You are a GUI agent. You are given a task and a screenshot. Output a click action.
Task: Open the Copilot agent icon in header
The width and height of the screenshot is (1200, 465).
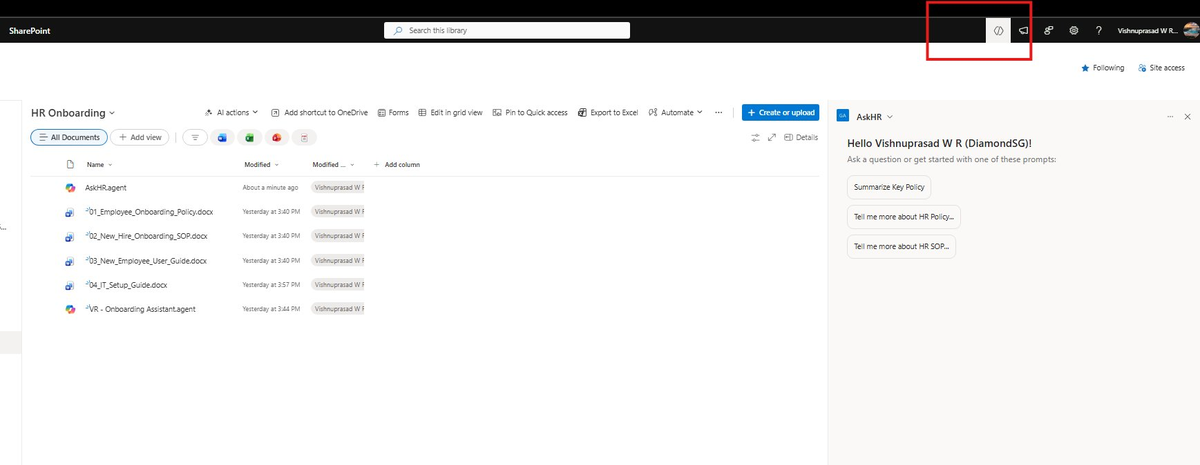998,31
